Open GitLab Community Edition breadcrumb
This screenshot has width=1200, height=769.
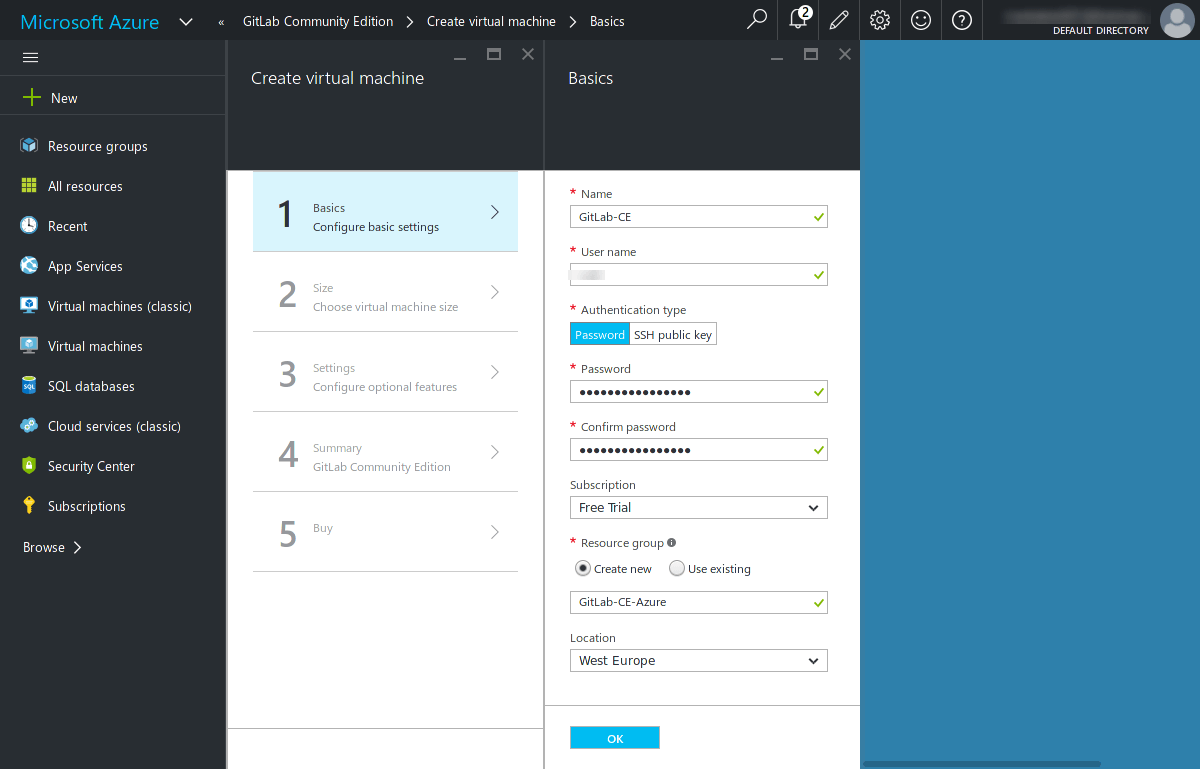click(x=319, y=20)
